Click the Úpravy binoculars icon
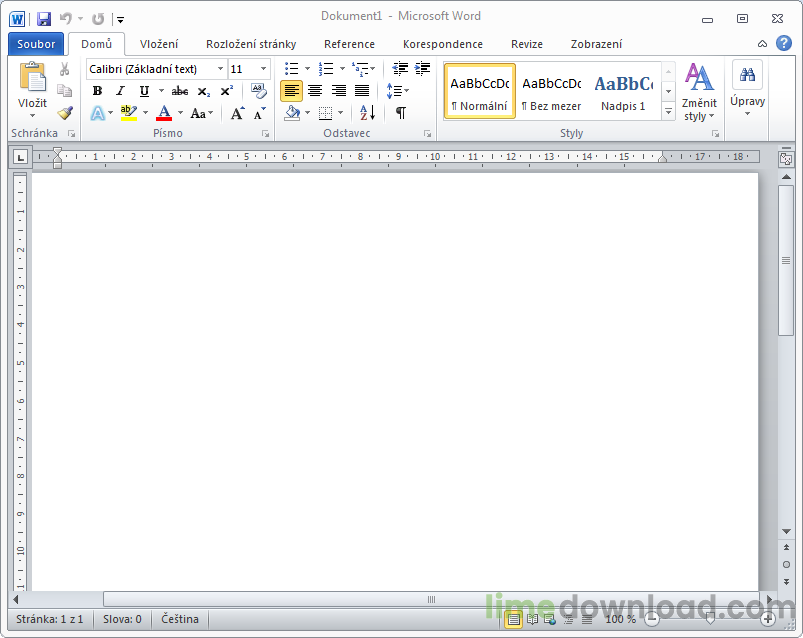 pyautogui.click(x=747, y=75)
